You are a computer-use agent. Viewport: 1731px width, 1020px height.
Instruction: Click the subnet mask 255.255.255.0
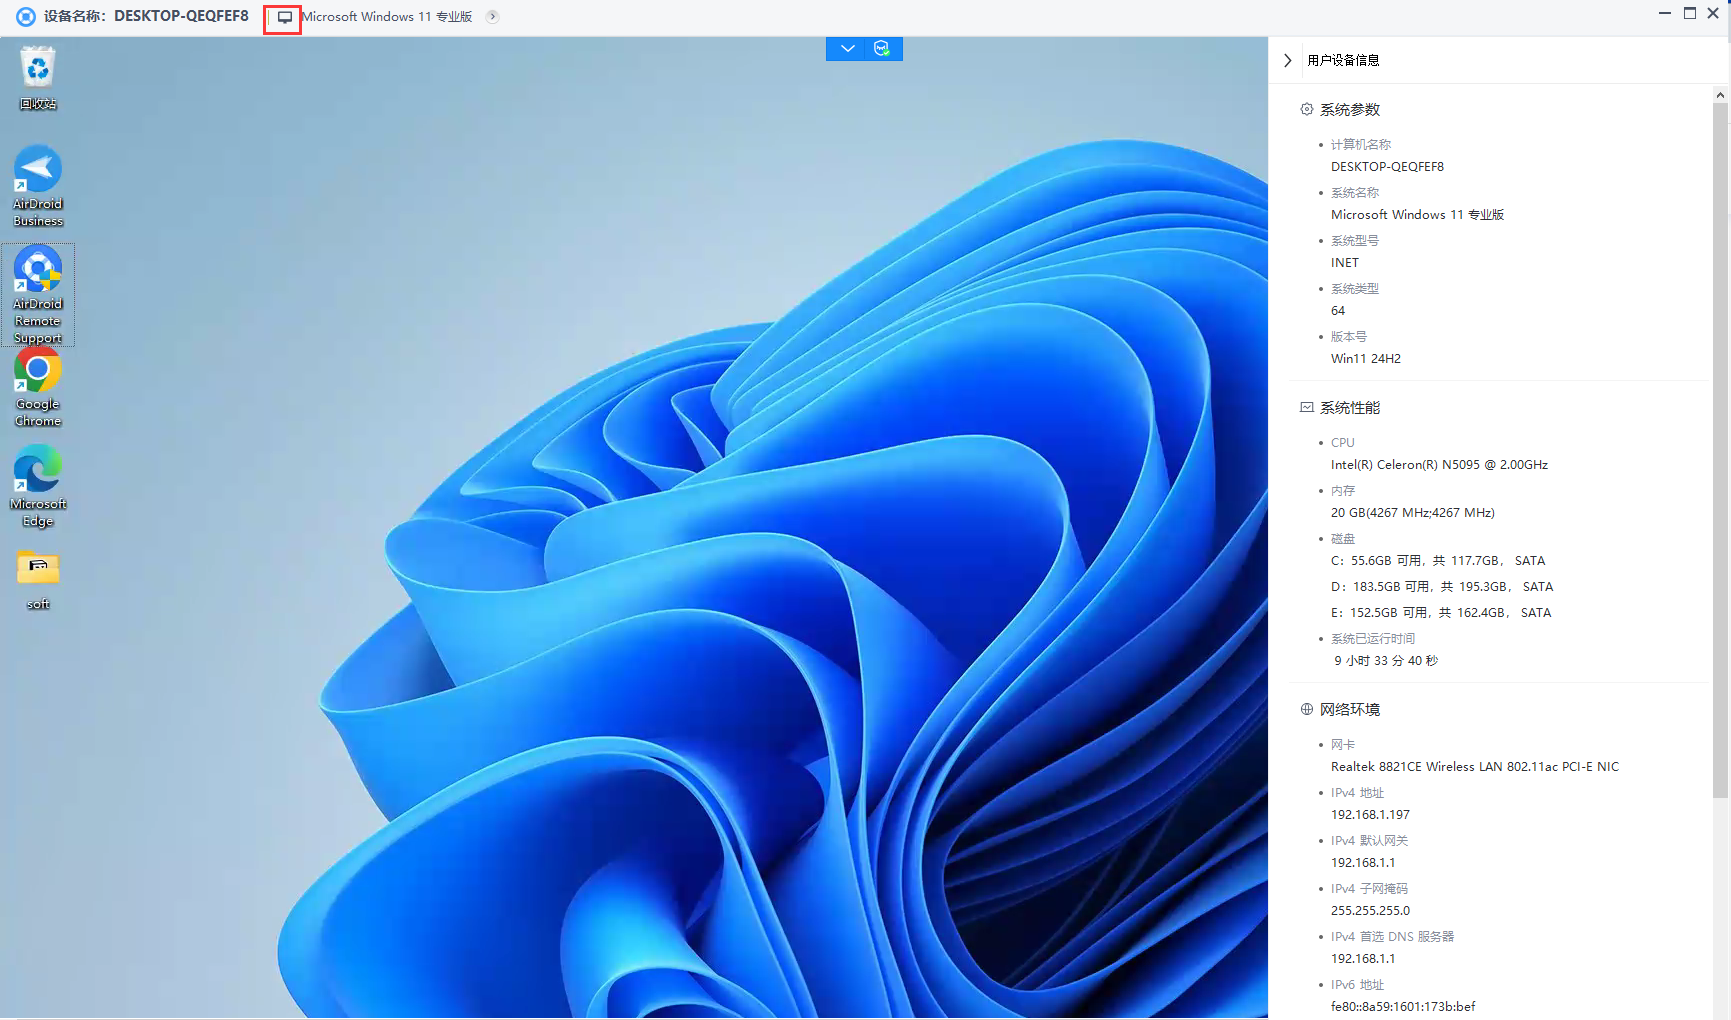point(1370,911)
